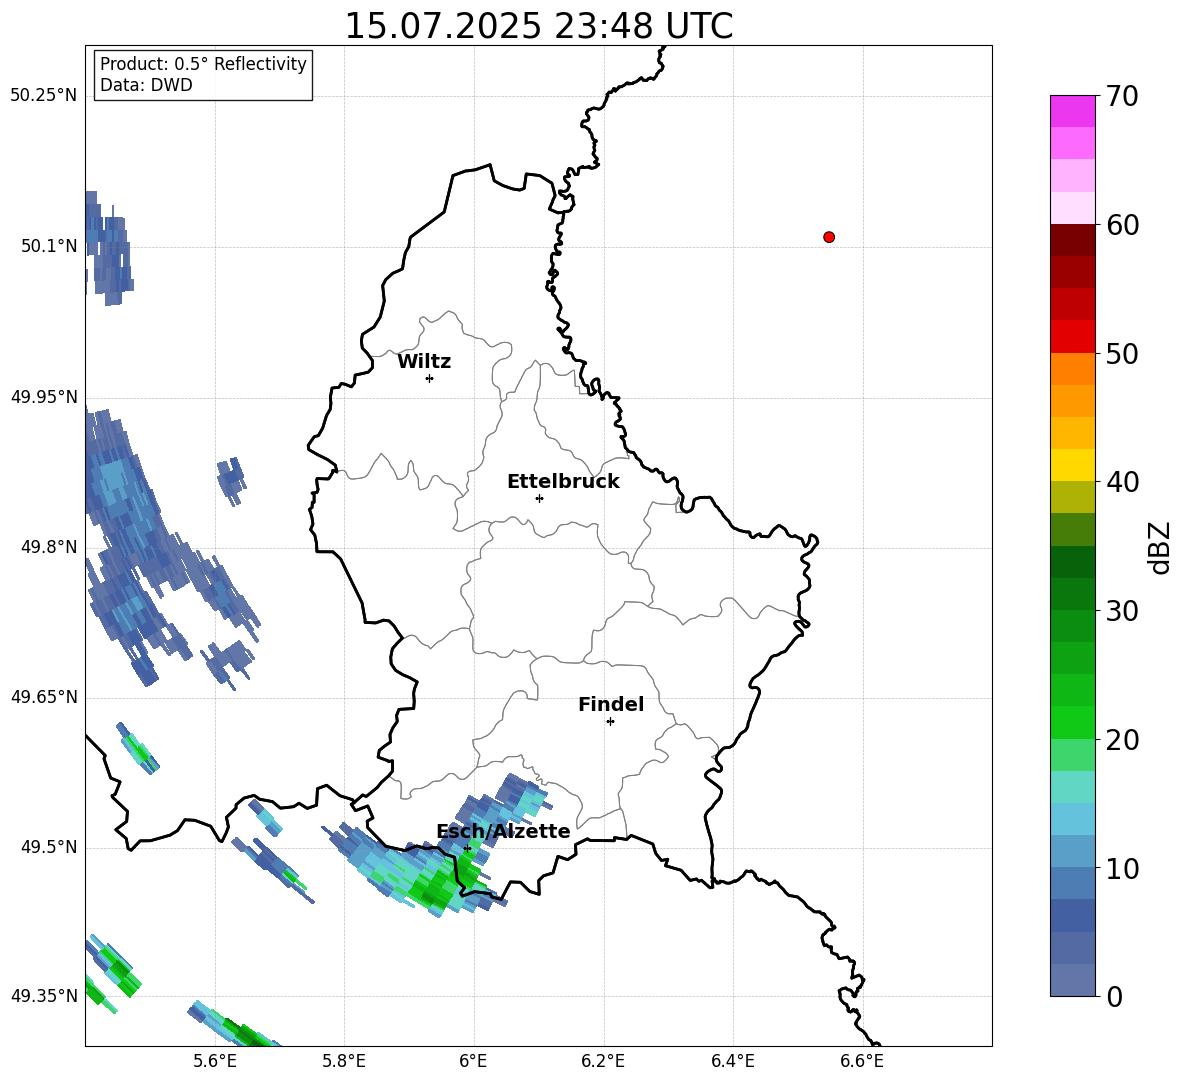Click the 10 tick label on the colorbar
This screenshot has height=1081, width=1184.
(x=1122, y=868)
